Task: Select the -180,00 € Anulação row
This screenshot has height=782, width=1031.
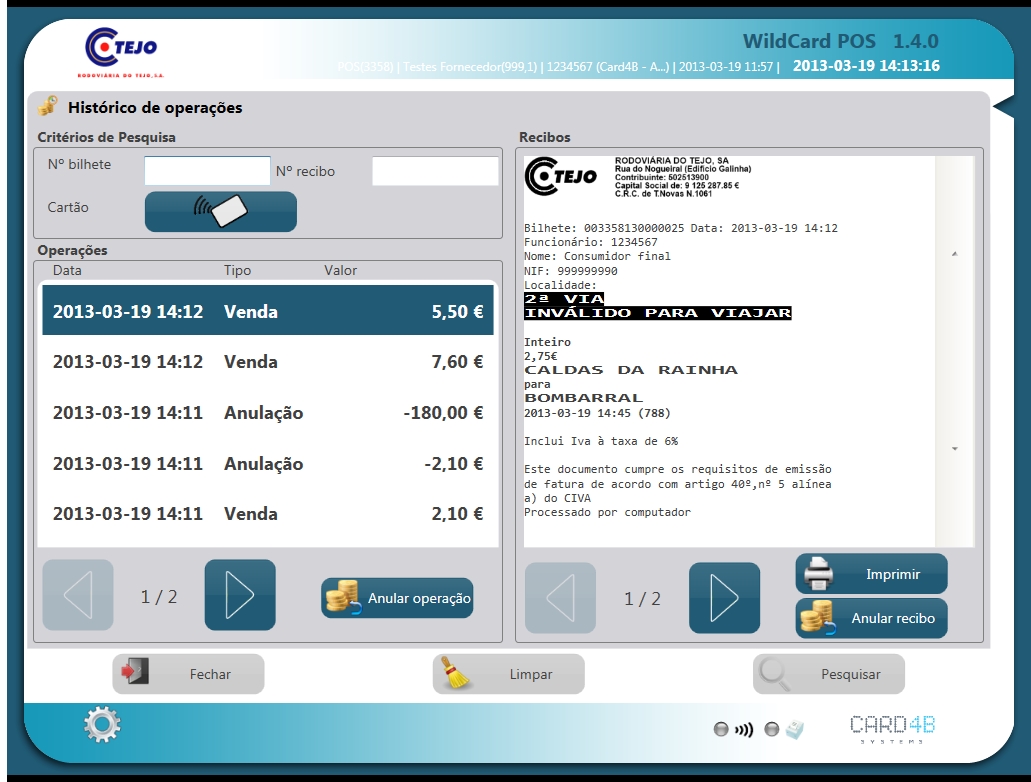Action: (267, 413)
